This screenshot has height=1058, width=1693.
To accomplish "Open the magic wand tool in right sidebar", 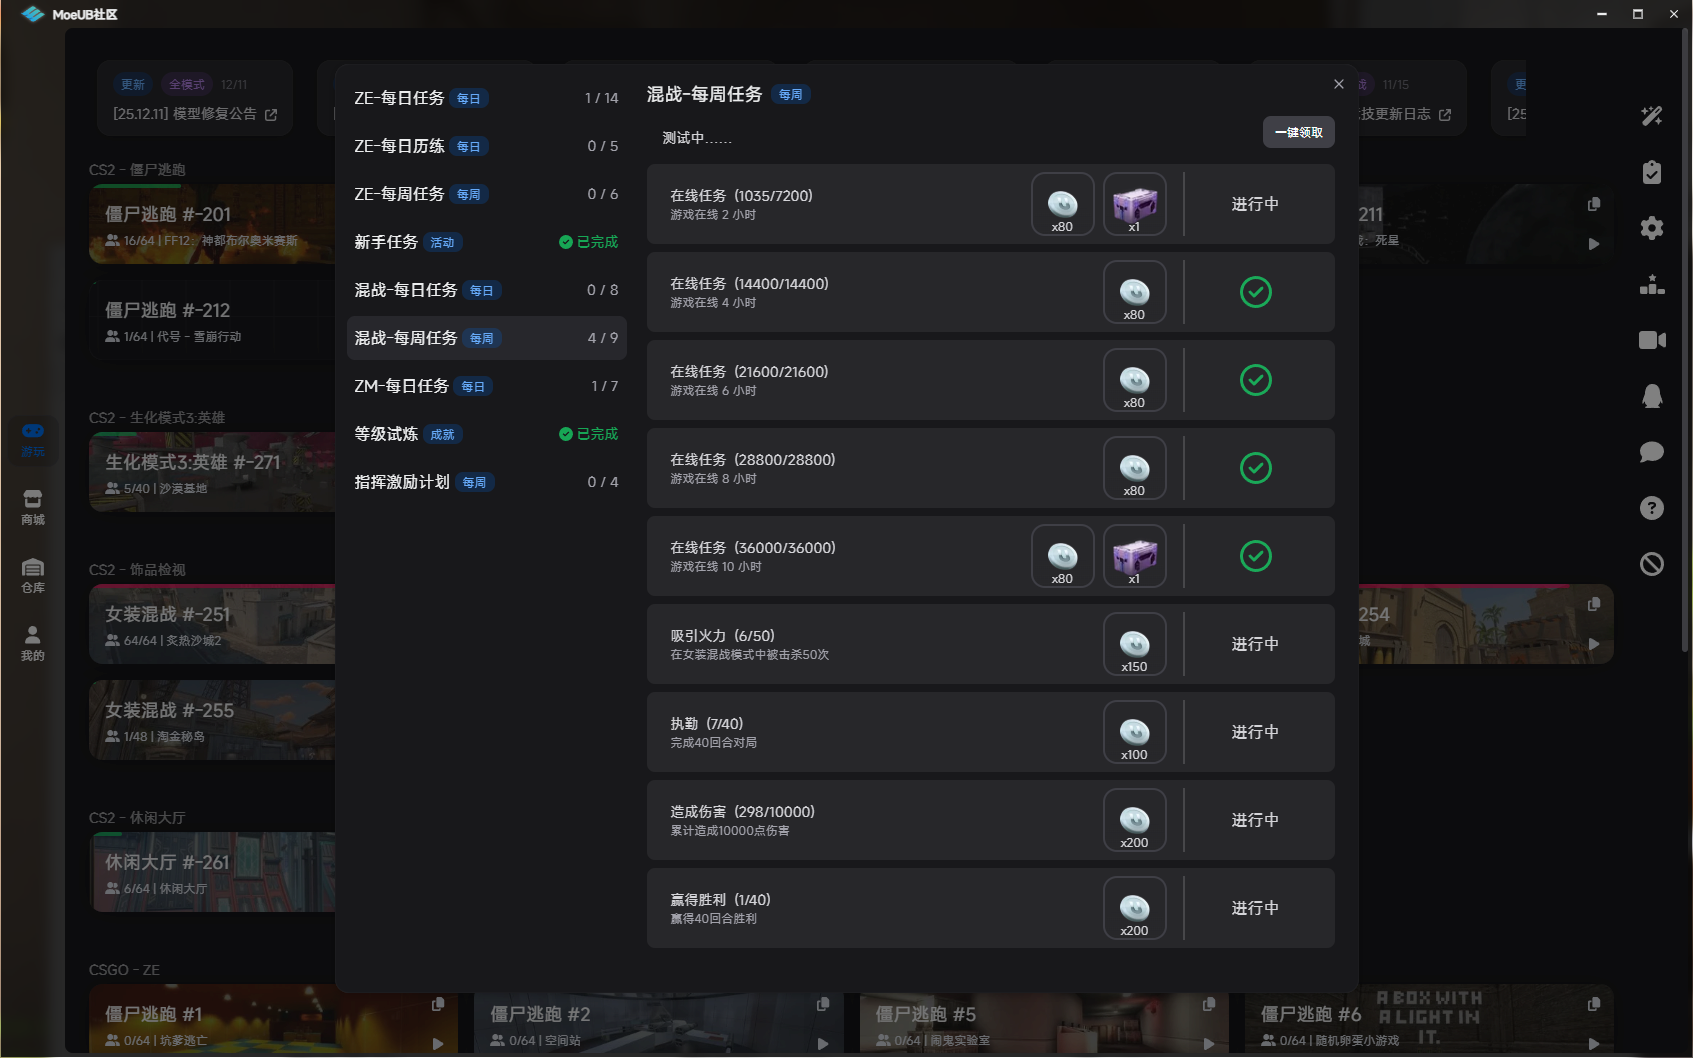I will (x=1652, y=116).
